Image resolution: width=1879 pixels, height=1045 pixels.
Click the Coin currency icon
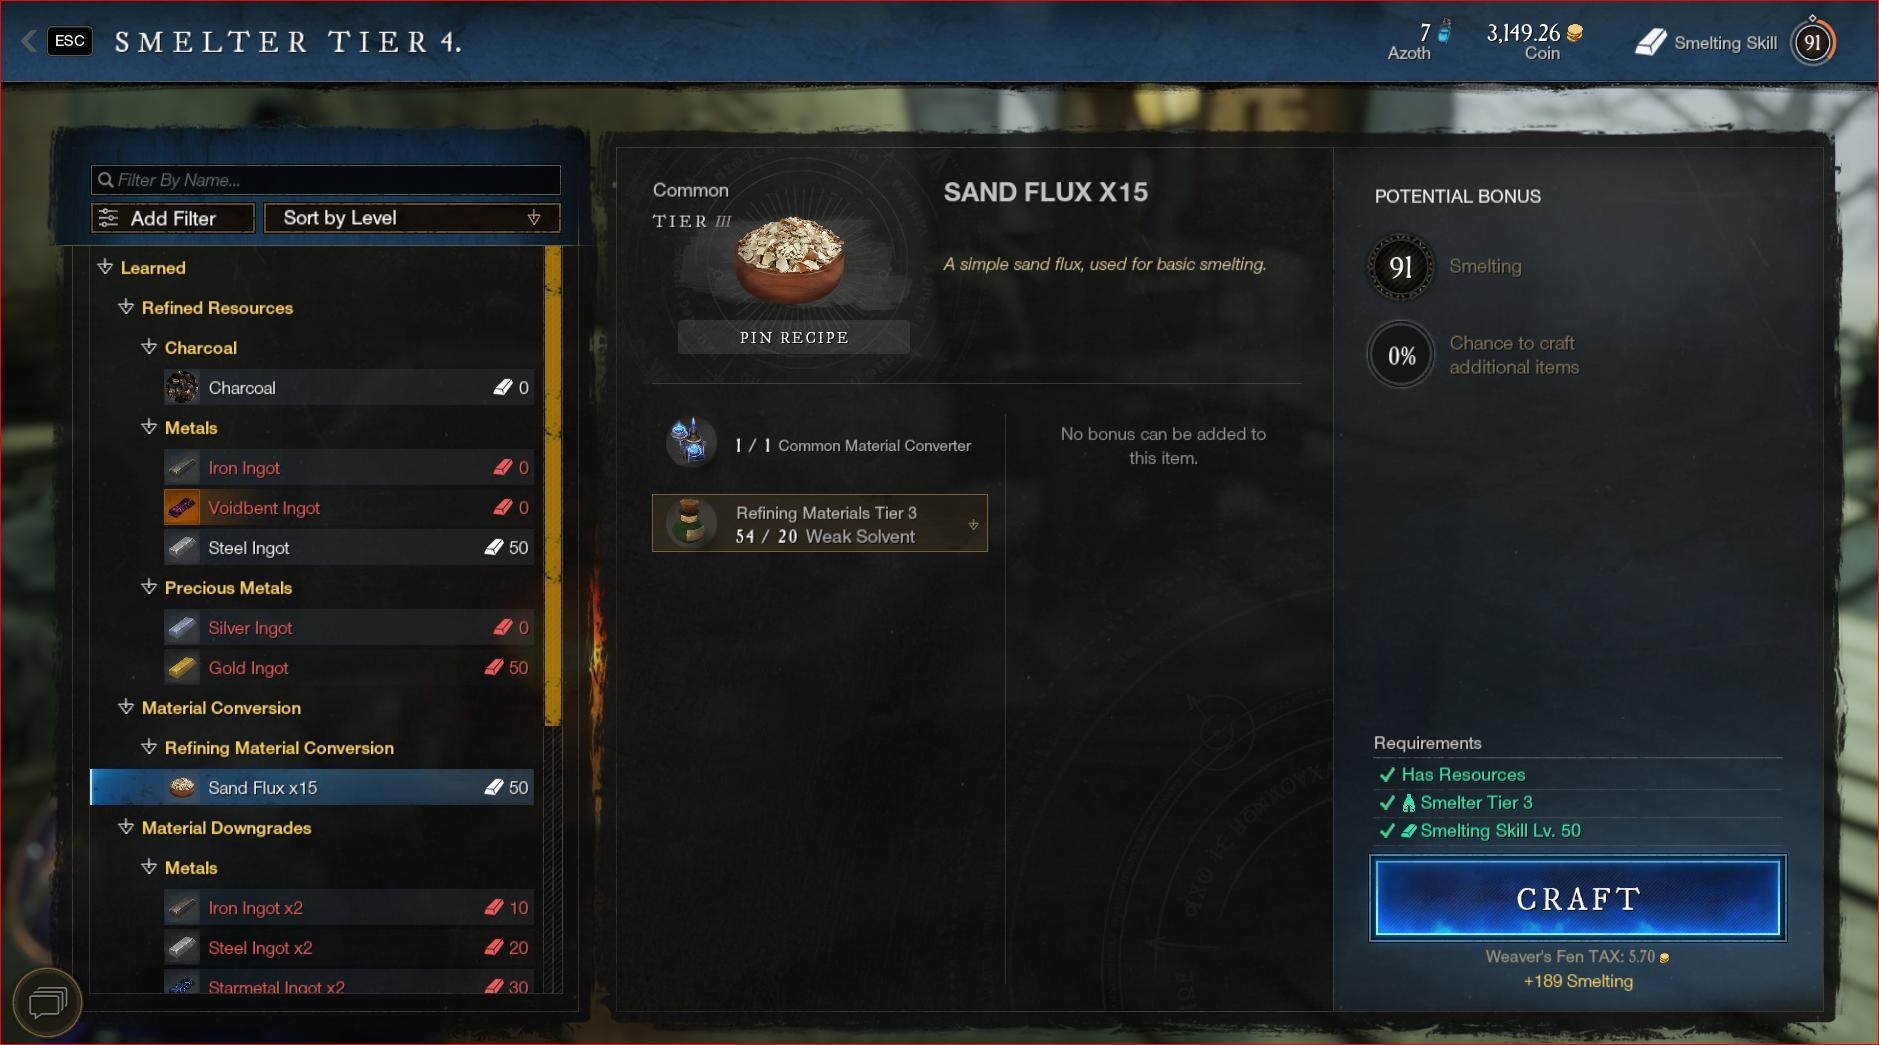tap(1574, 33)
